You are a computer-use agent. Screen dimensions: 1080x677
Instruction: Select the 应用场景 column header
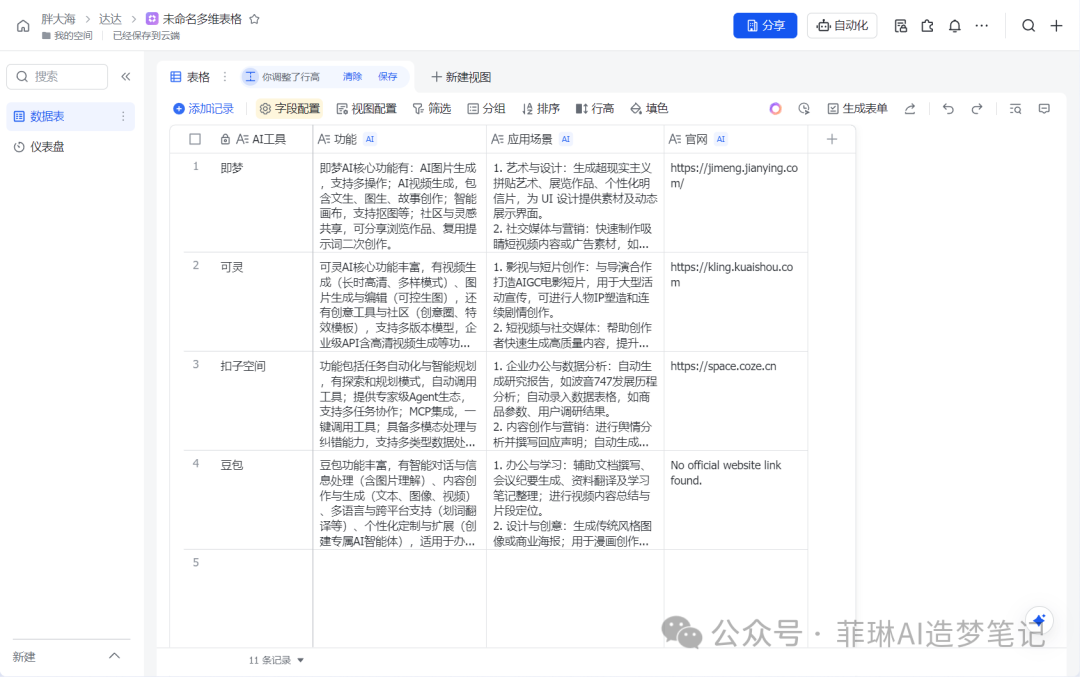[575, 139]
